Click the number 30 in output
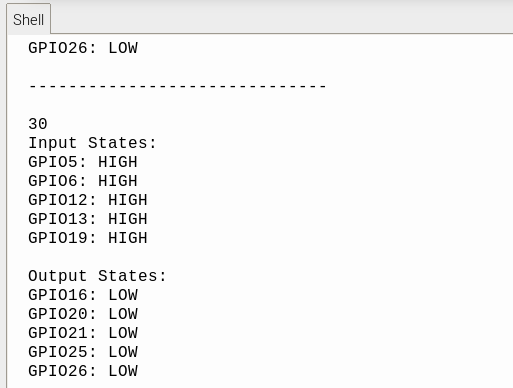 tap(38, 124)
